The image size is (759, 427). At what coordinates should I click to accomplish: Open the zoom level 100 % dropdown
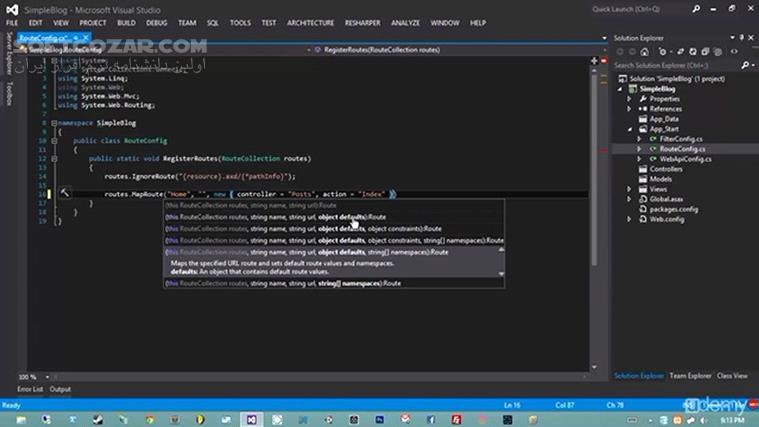pos(47,377)
